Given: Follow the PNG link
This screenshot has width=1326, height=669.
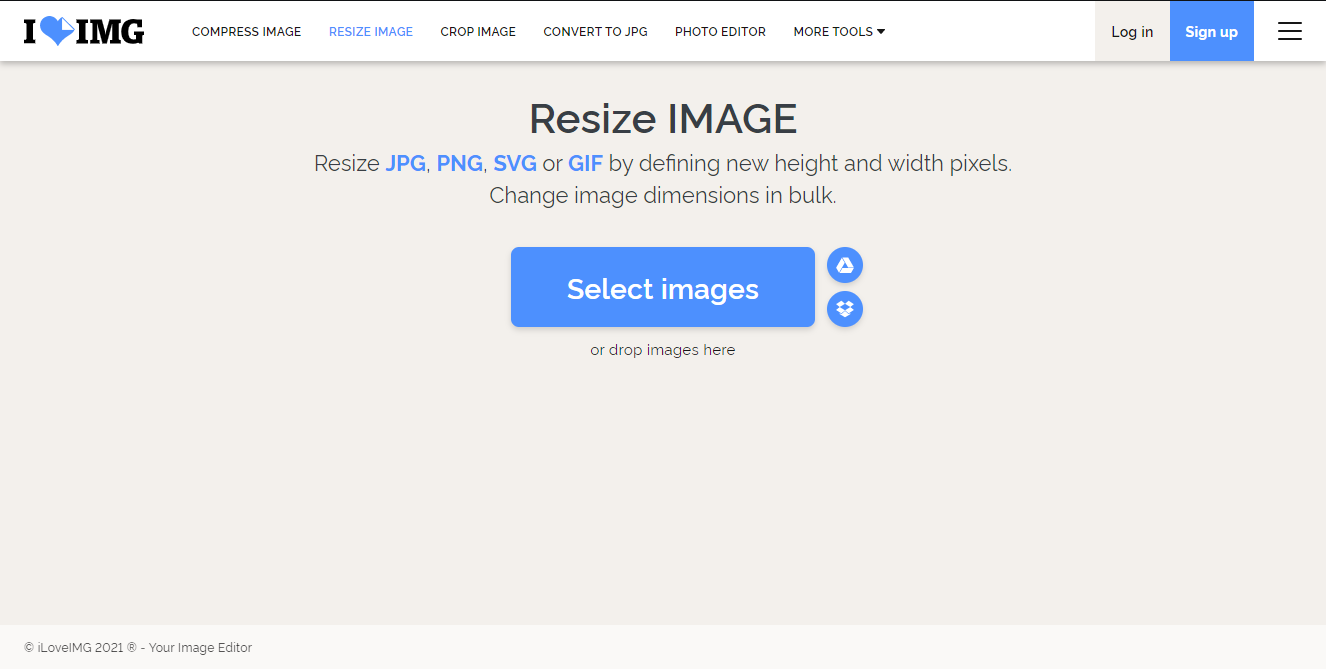Looking at the screenshot, I should pyautogui.click(x=460, y=163).
